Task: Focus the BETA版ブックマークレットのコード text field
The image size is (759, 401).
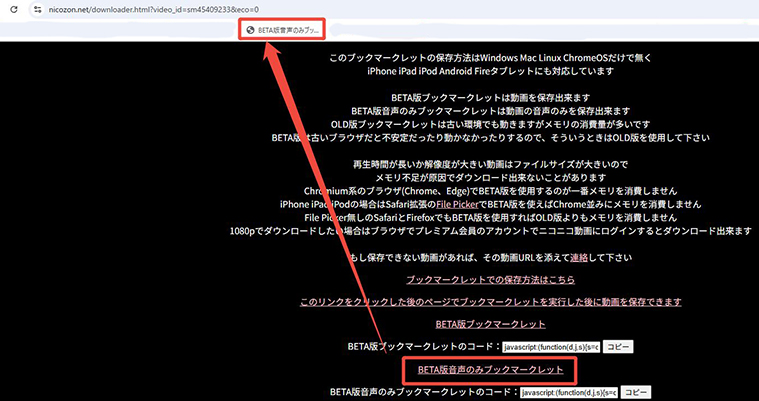Action: click(x=551, y=347)
